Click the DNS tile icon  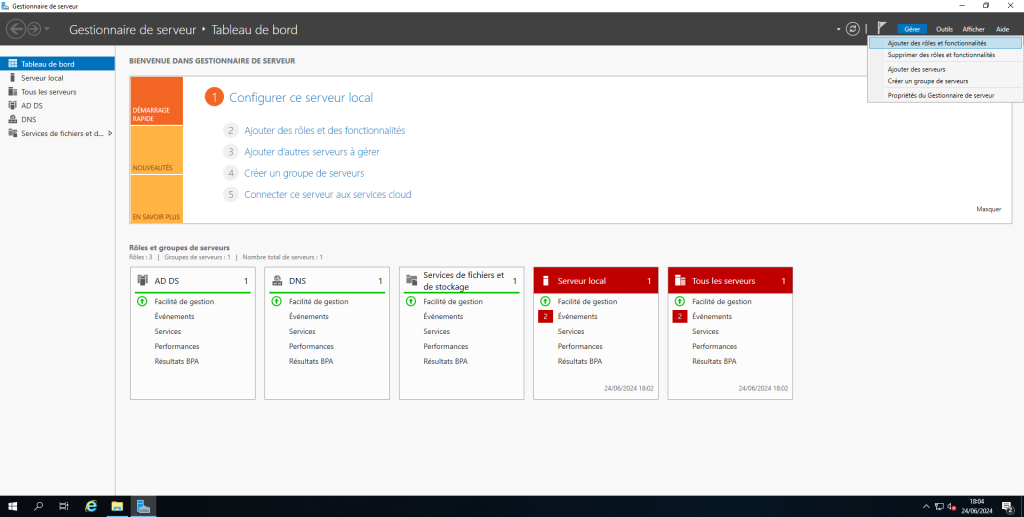(277, 281)
